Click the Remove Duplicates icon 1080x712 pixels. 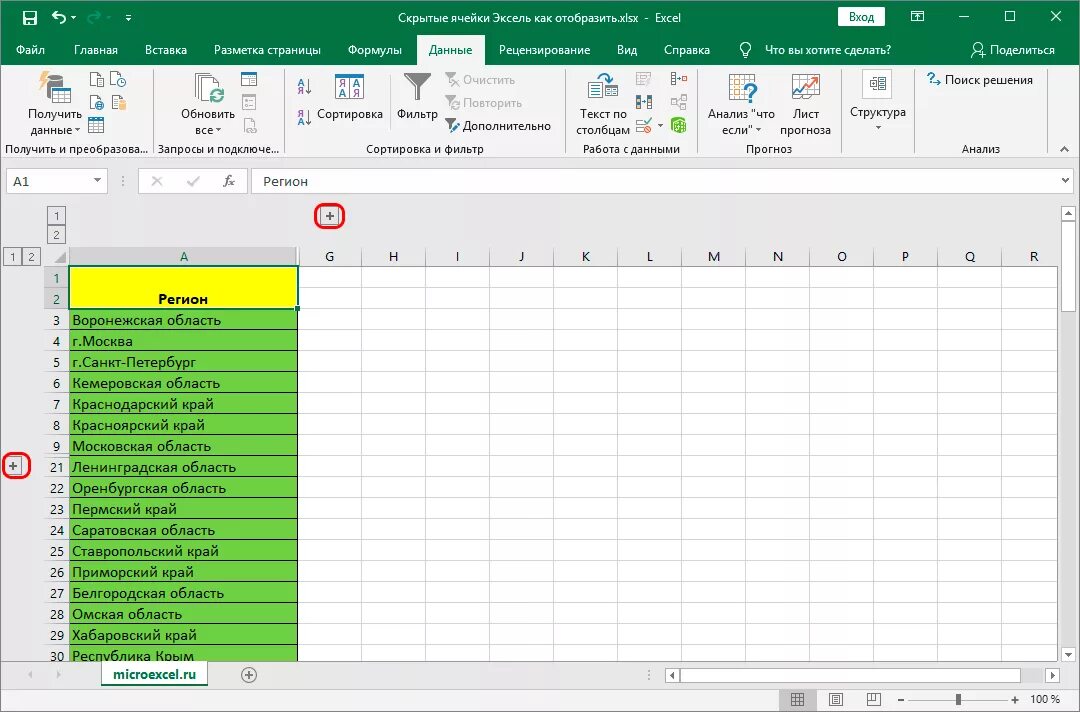point(644,103)
